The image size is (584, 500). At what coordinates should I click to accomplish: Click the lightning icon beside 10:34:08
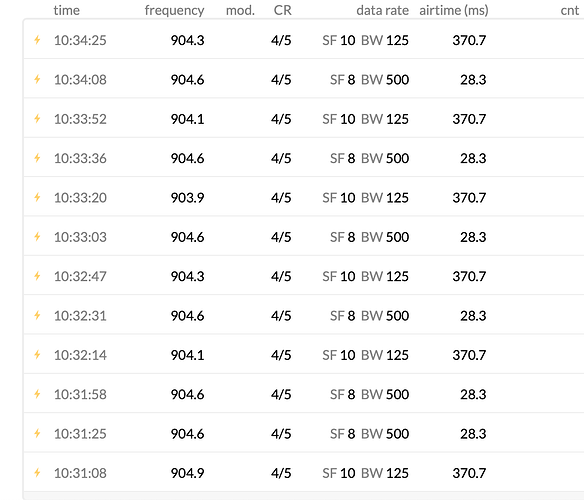(x=37, y=79)
